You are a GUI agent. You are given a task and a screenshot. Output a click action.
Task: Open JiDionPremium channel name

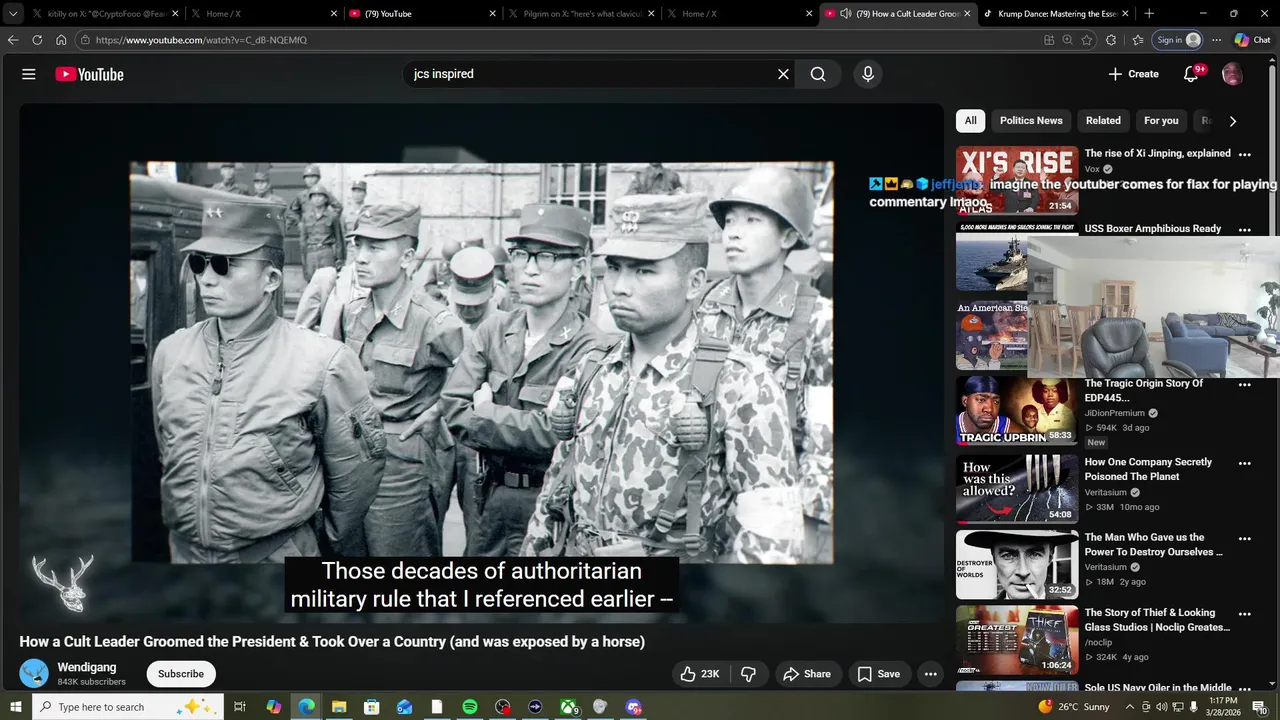pyautogui.click(x=1114, y=413)
